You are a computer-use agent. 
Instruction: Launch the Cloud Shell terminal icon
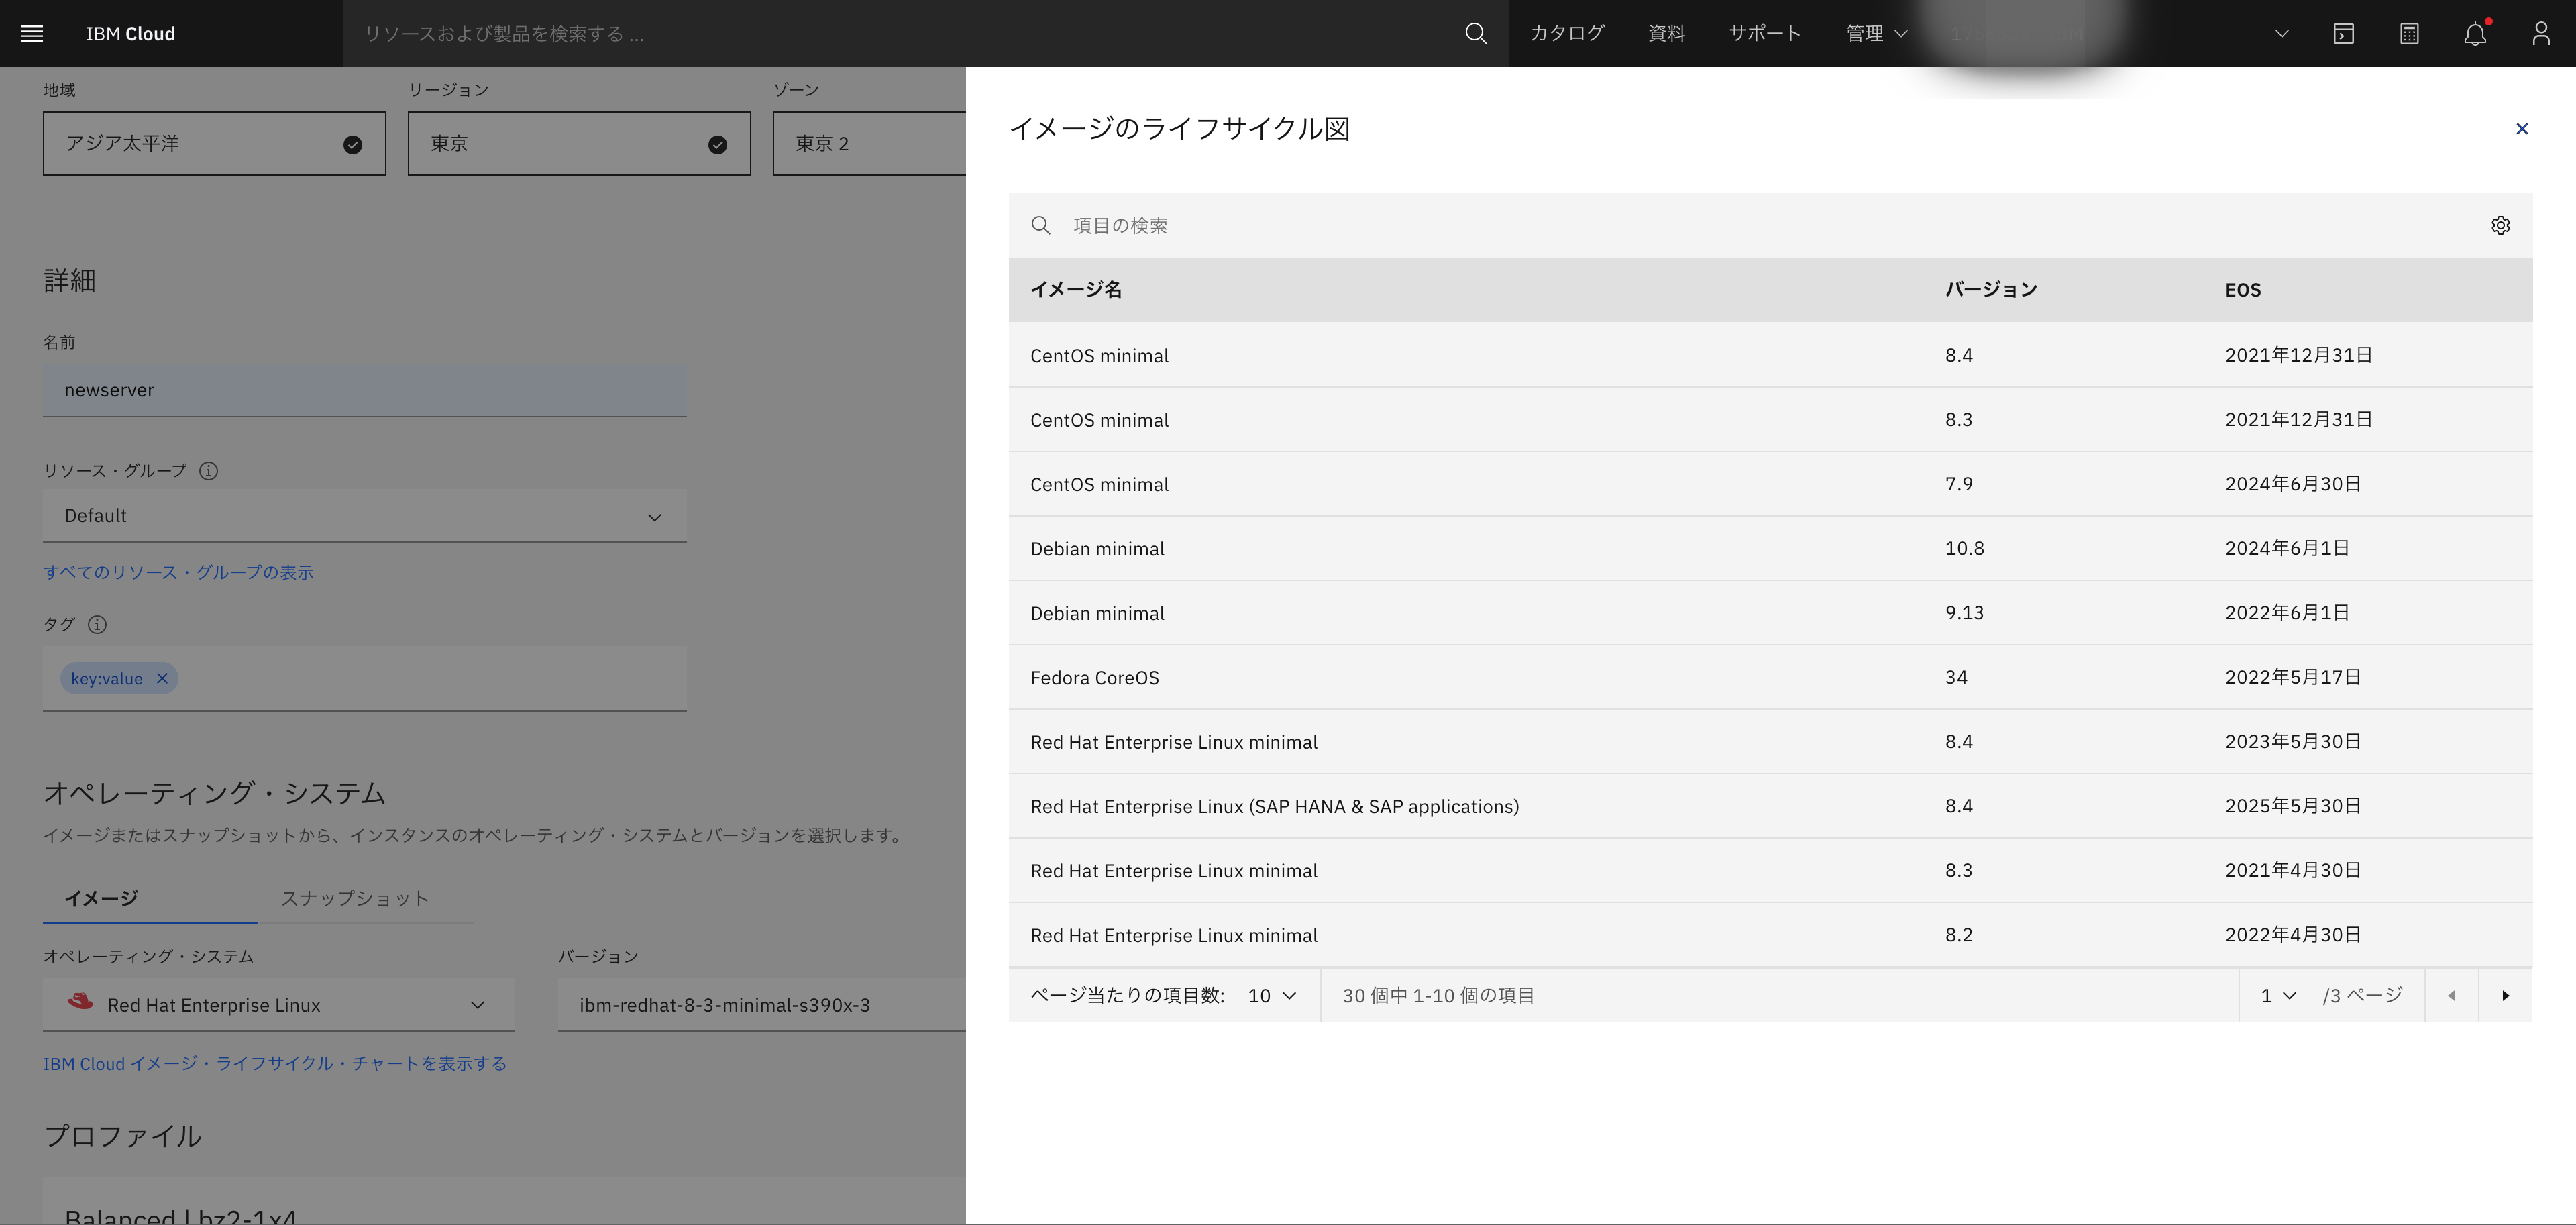pyautogui.click(x=2343, y=33)
